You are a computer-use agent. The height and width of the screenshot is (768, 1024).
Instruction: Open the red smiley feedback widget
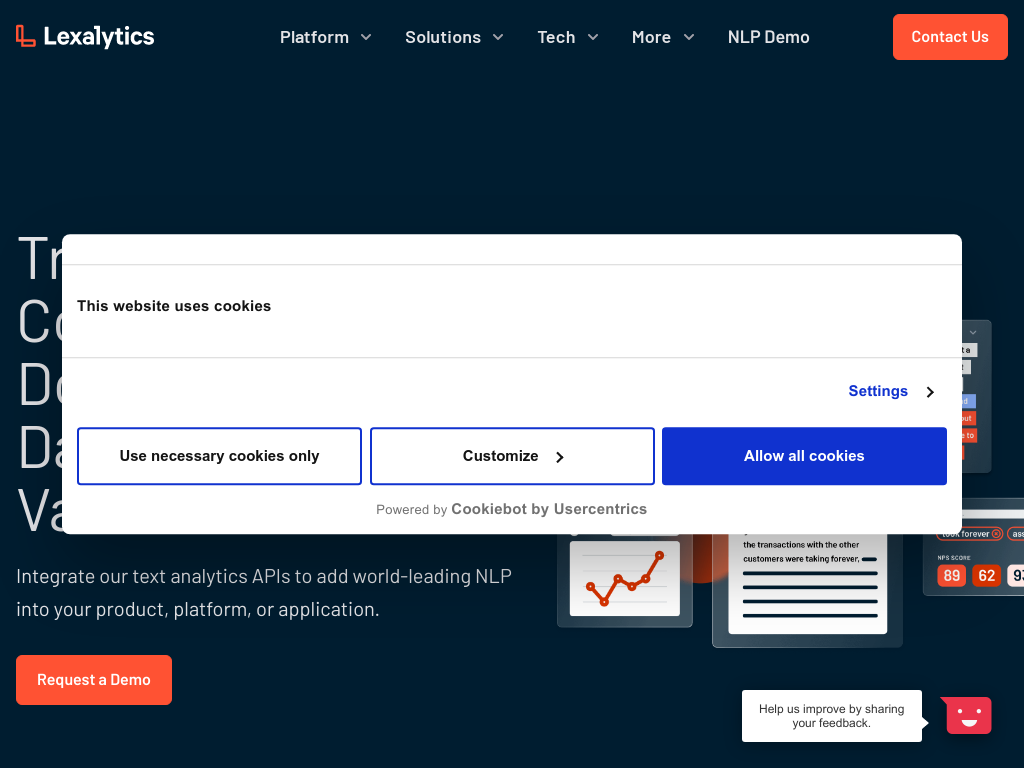tap(968, 715)
